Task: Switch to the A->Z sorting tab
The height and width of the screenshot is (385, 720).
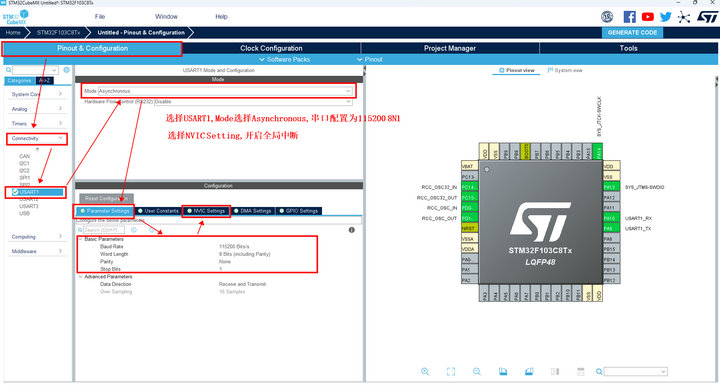Action: (x=45, y=80)
